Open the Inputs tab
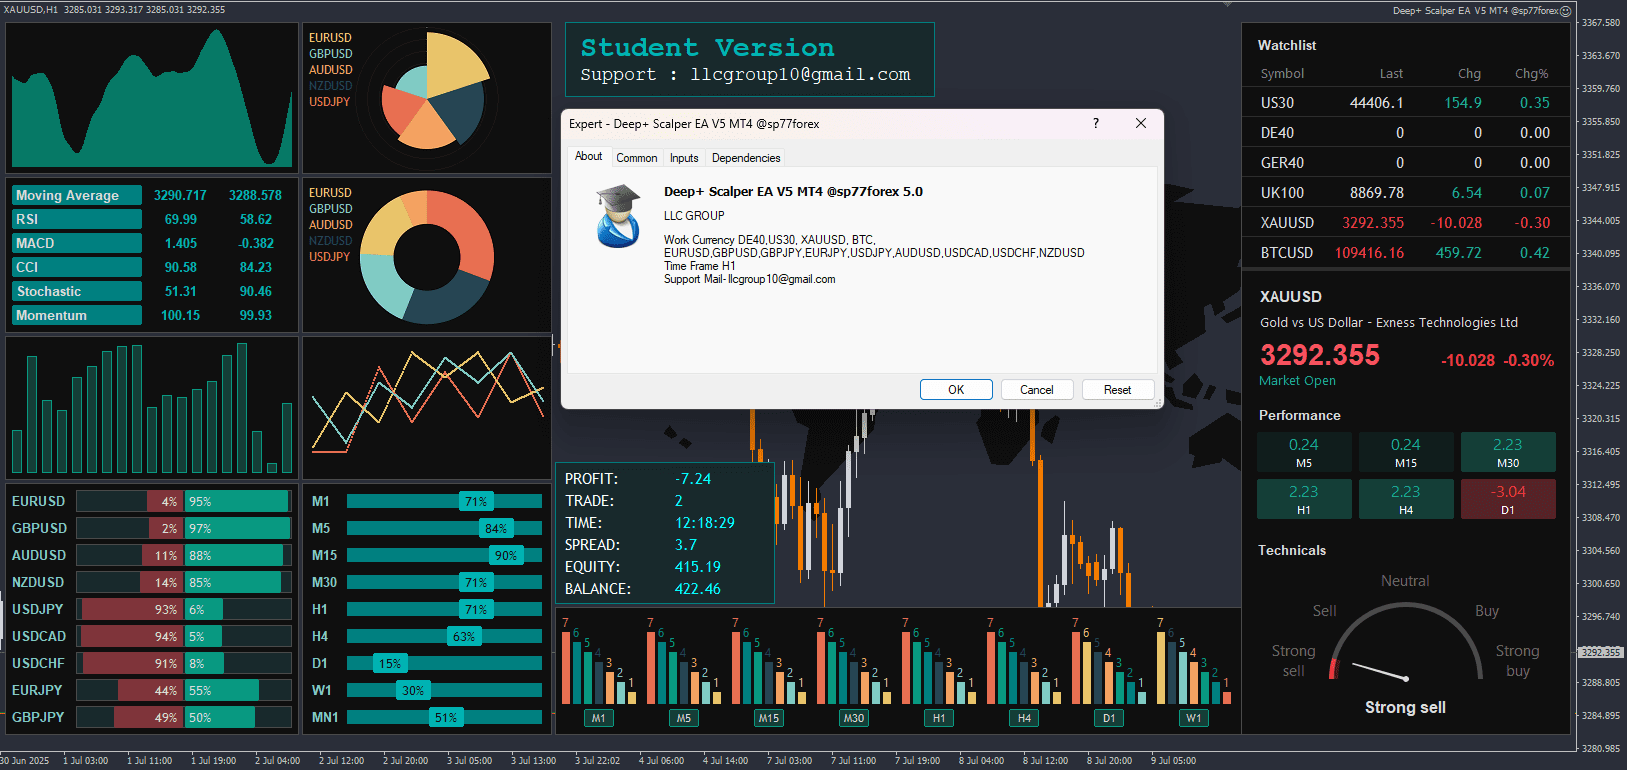The width and height of the screenshot is (1627, 770). 684,158
